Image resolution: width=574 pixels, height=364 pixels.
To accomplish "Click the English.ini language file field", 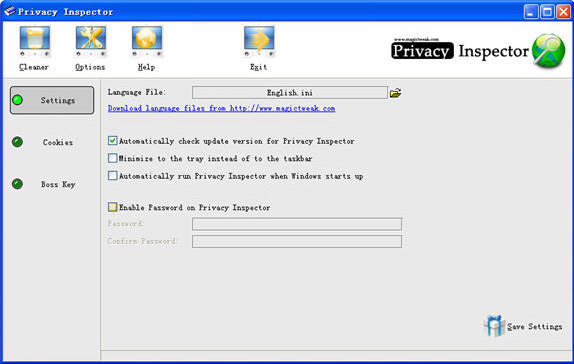I will pyautogui.click(x=290, y=93).
